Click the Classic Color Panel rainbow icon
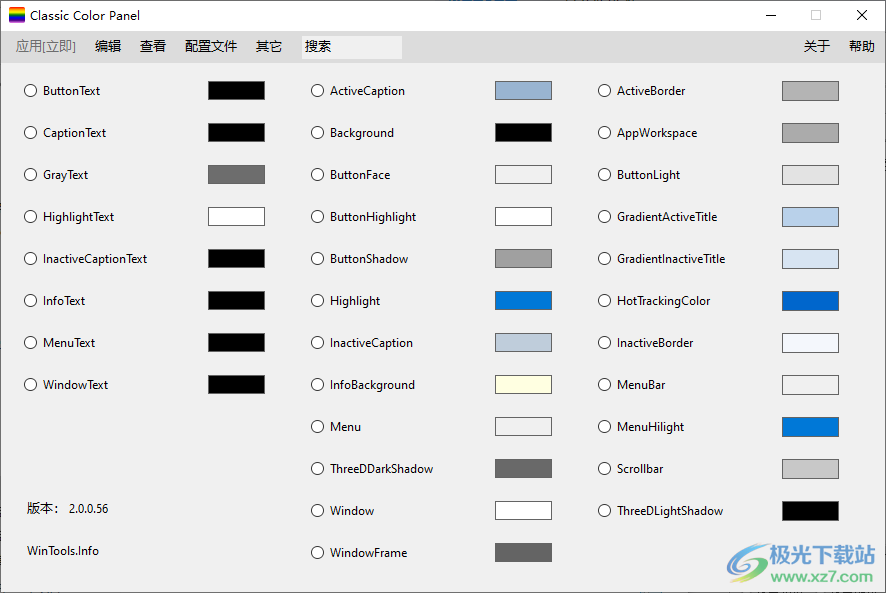886x593 pixels. point(17,15)
